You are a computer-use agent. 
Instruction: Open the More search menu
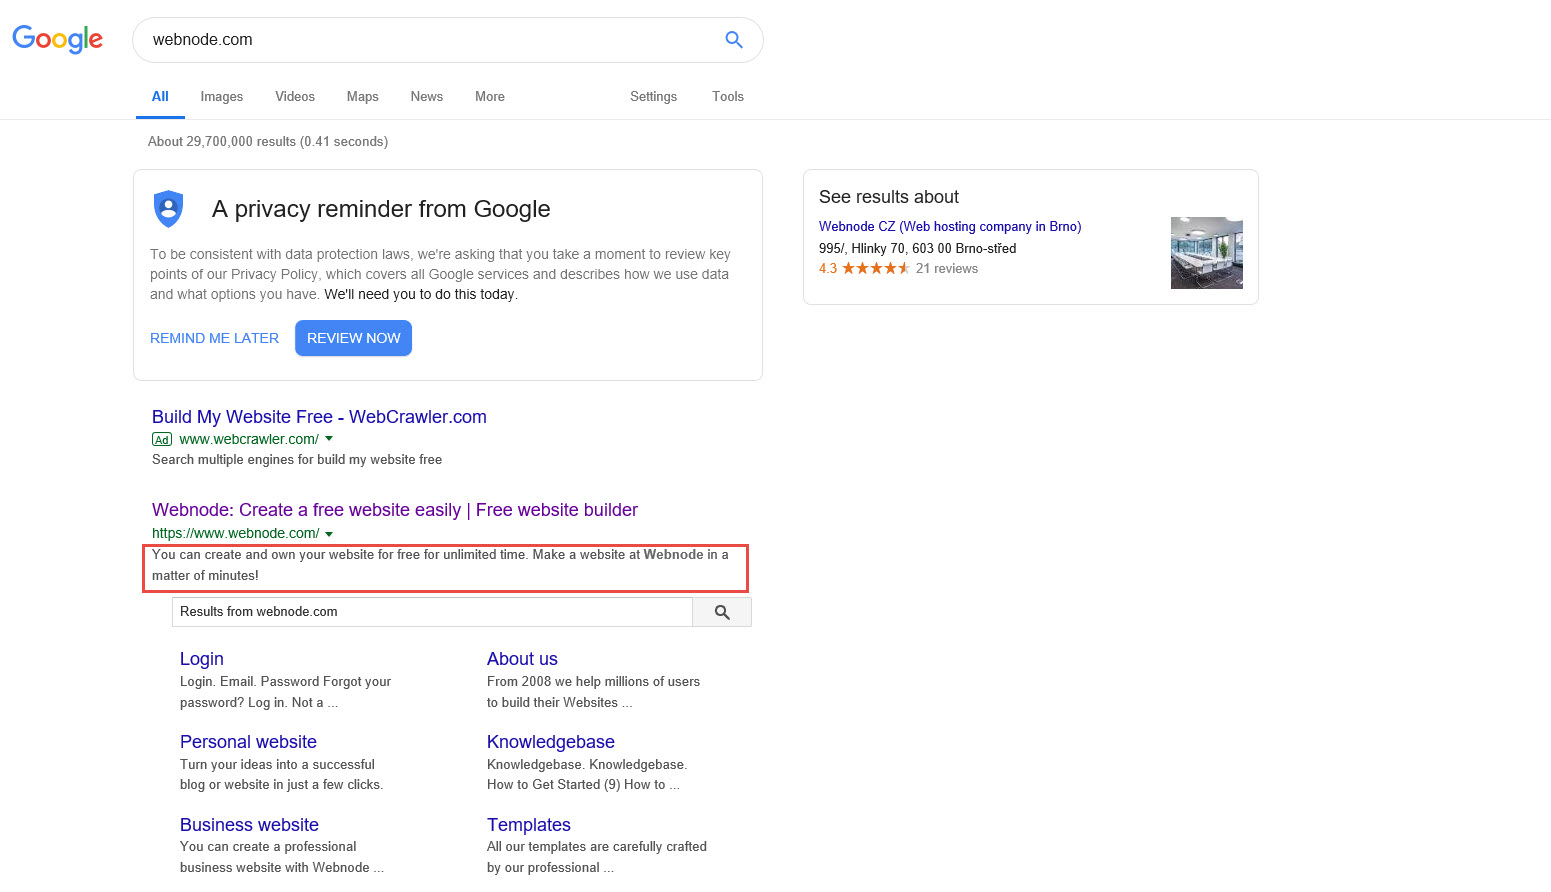pyautogui.click(x=490, y=96)
